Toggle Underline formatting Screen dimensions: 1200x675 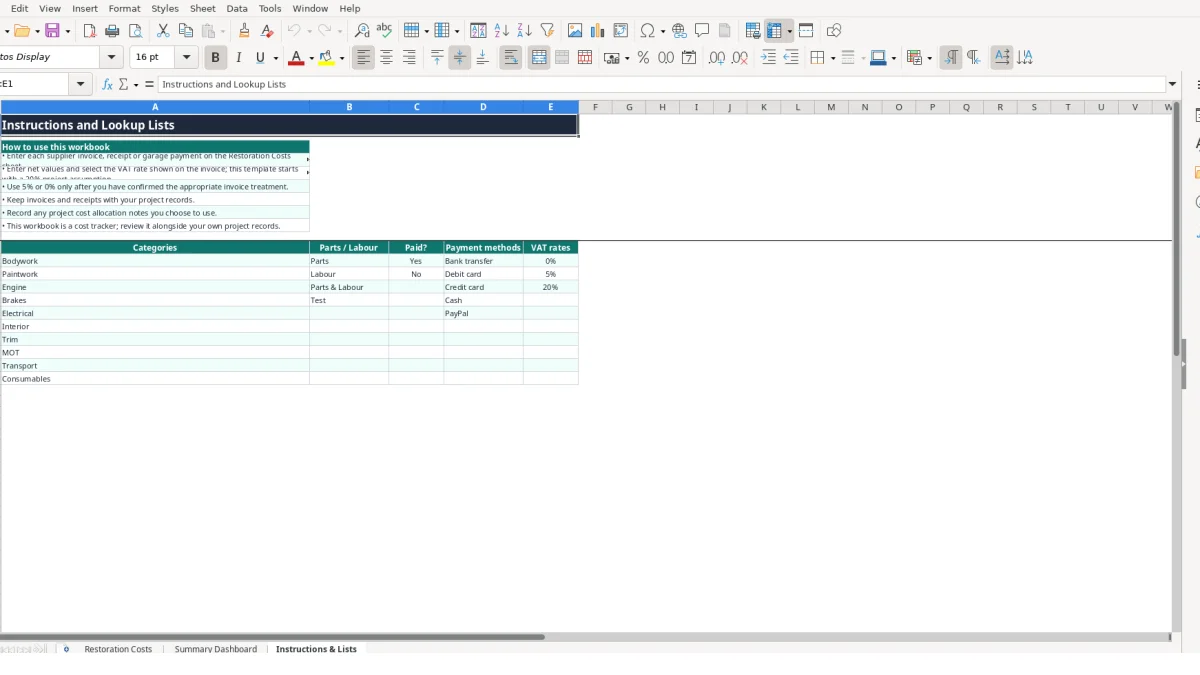261,58
